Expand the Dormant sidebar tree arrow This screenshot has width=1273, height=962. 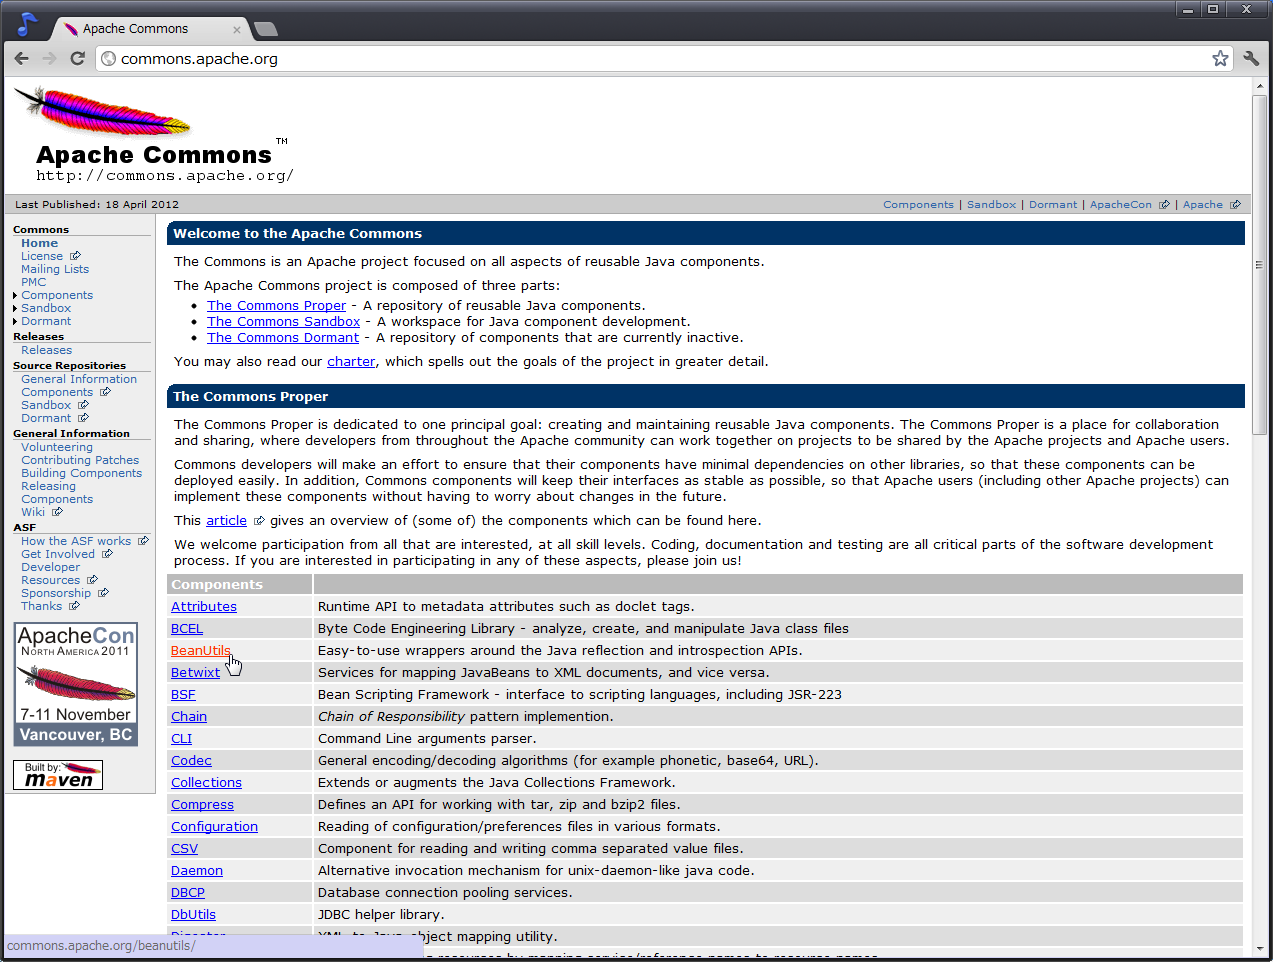coord(15,322)
